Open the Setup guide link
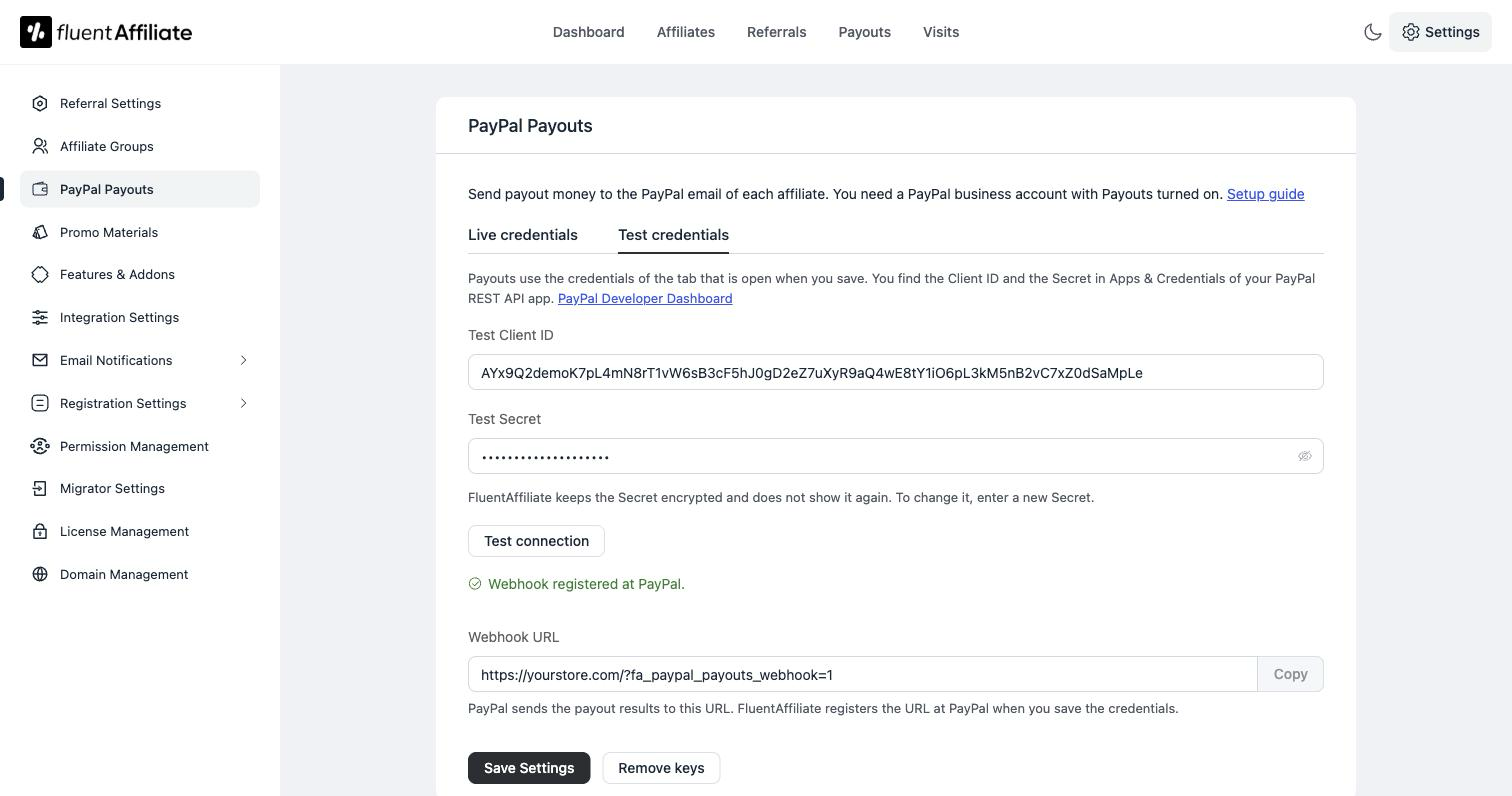 pyautogui.click(x=1265, y=194)
